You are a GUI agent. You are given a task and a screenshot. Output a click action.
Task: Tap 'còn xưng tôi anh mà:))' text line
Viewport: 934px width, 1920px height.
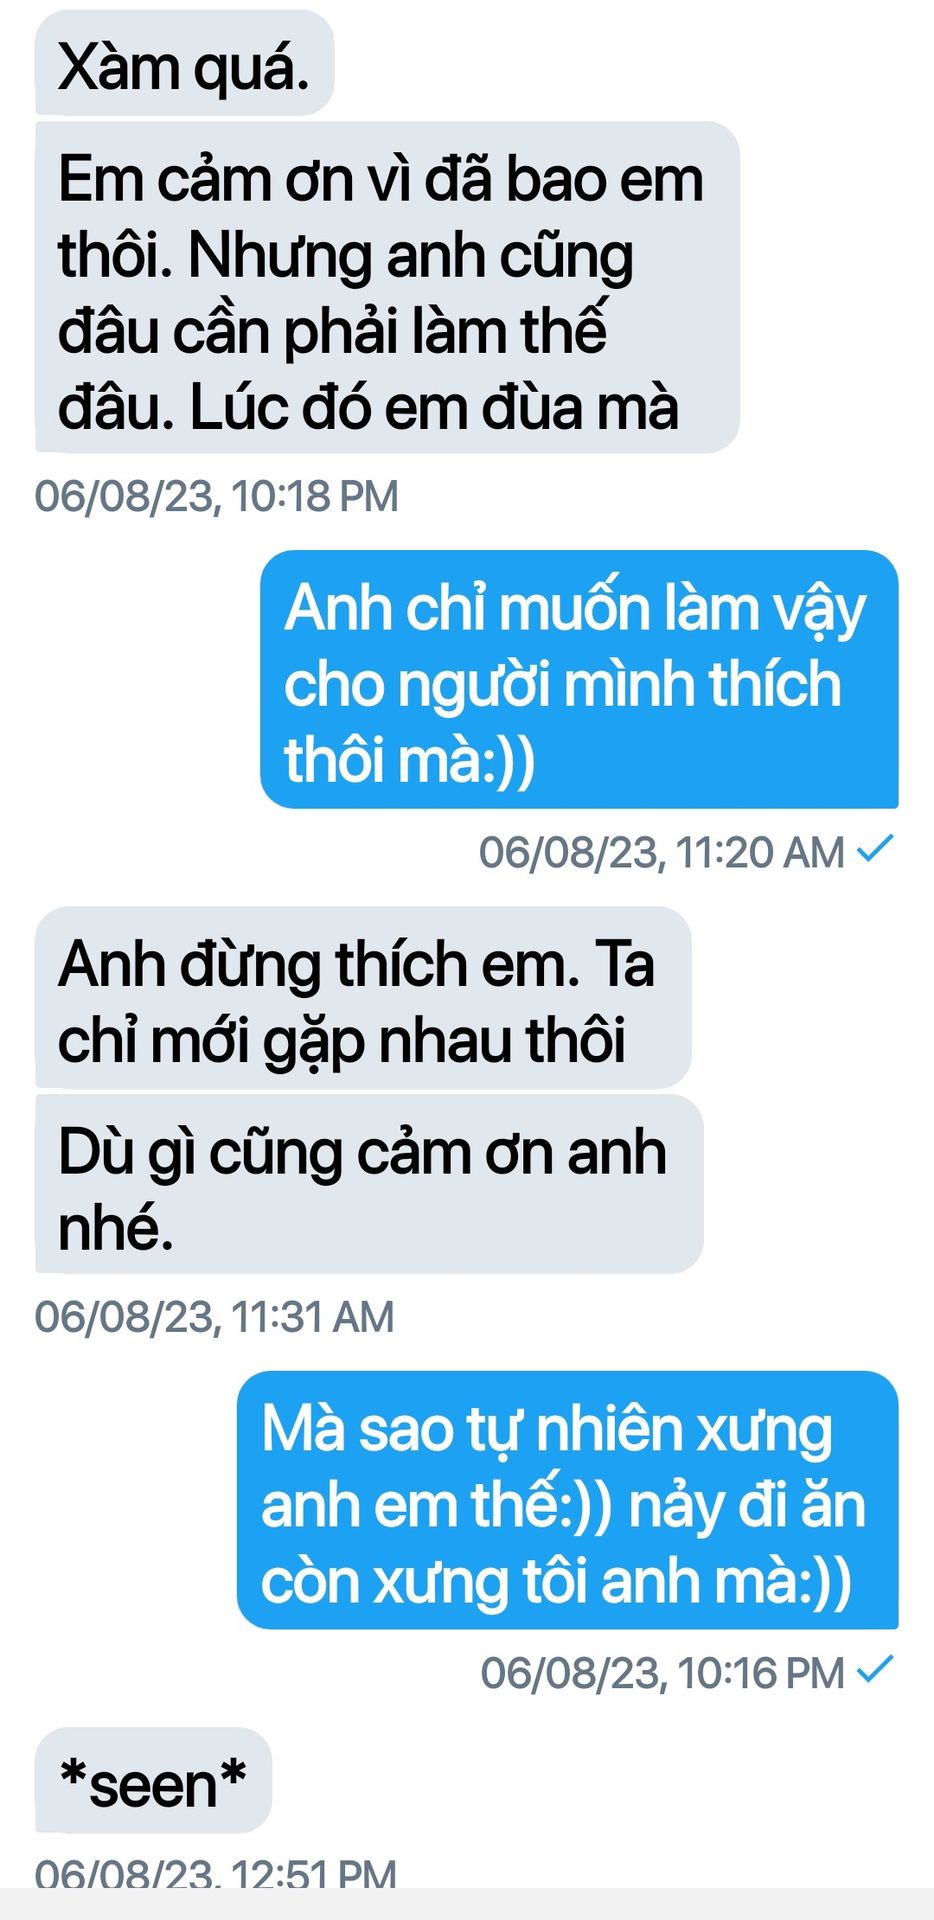tap(556, 1581)
